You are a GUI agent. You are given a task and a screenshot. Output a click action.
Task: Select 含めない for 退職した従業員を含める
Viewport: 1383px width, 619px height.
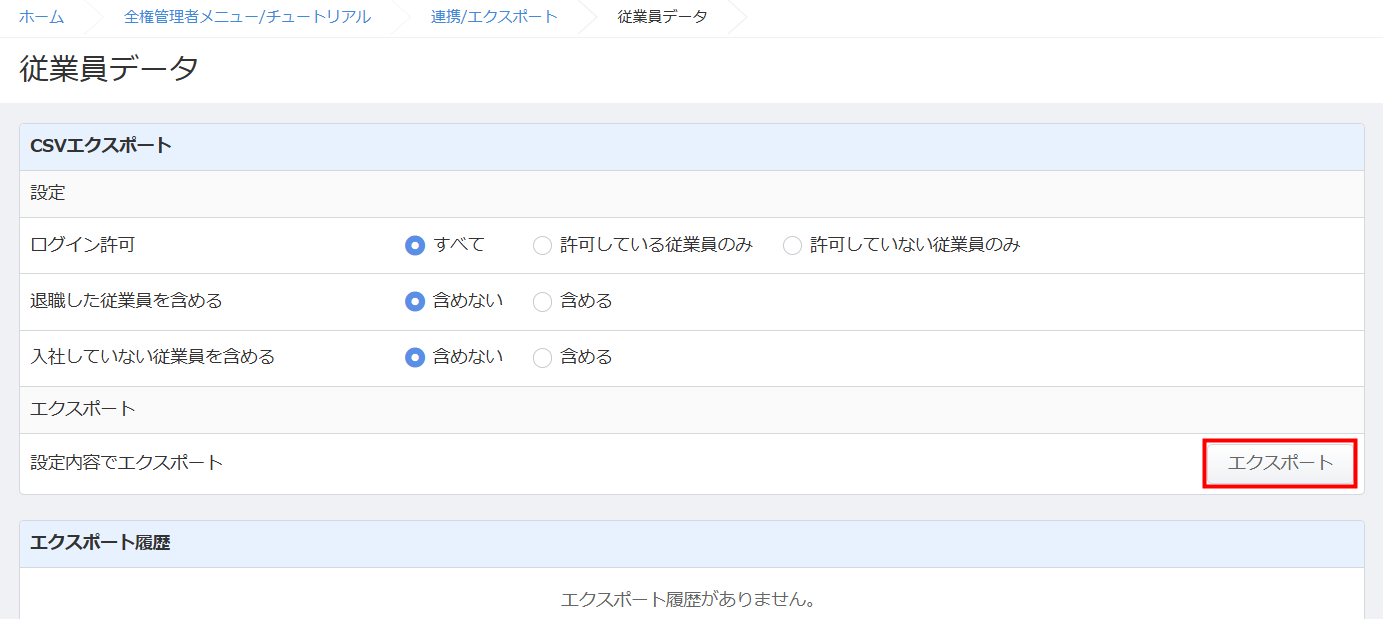(415, 301)
